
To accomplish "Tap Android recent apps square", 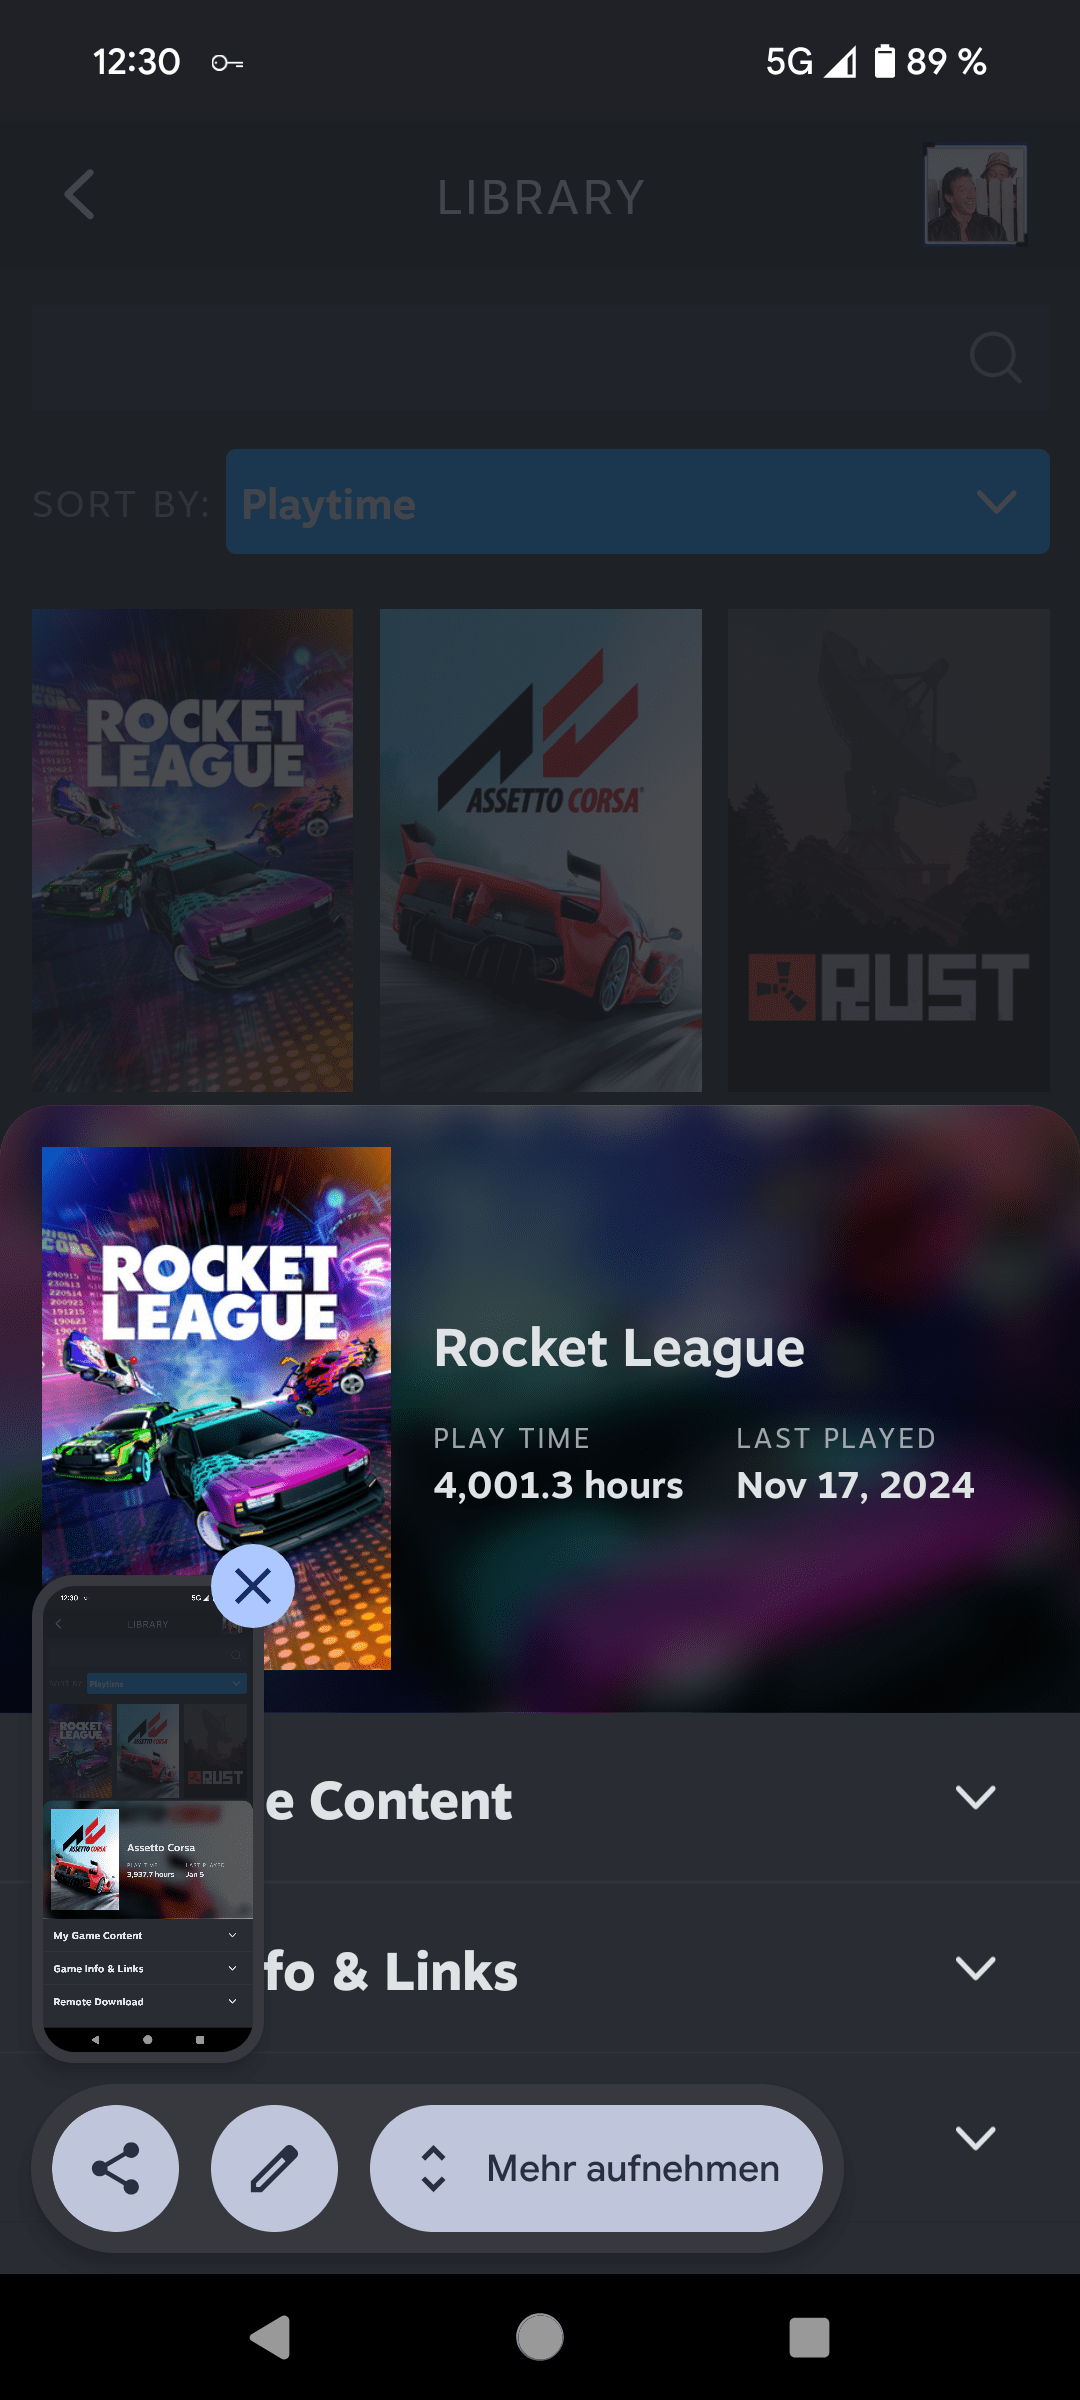I will pos(809,2337).
